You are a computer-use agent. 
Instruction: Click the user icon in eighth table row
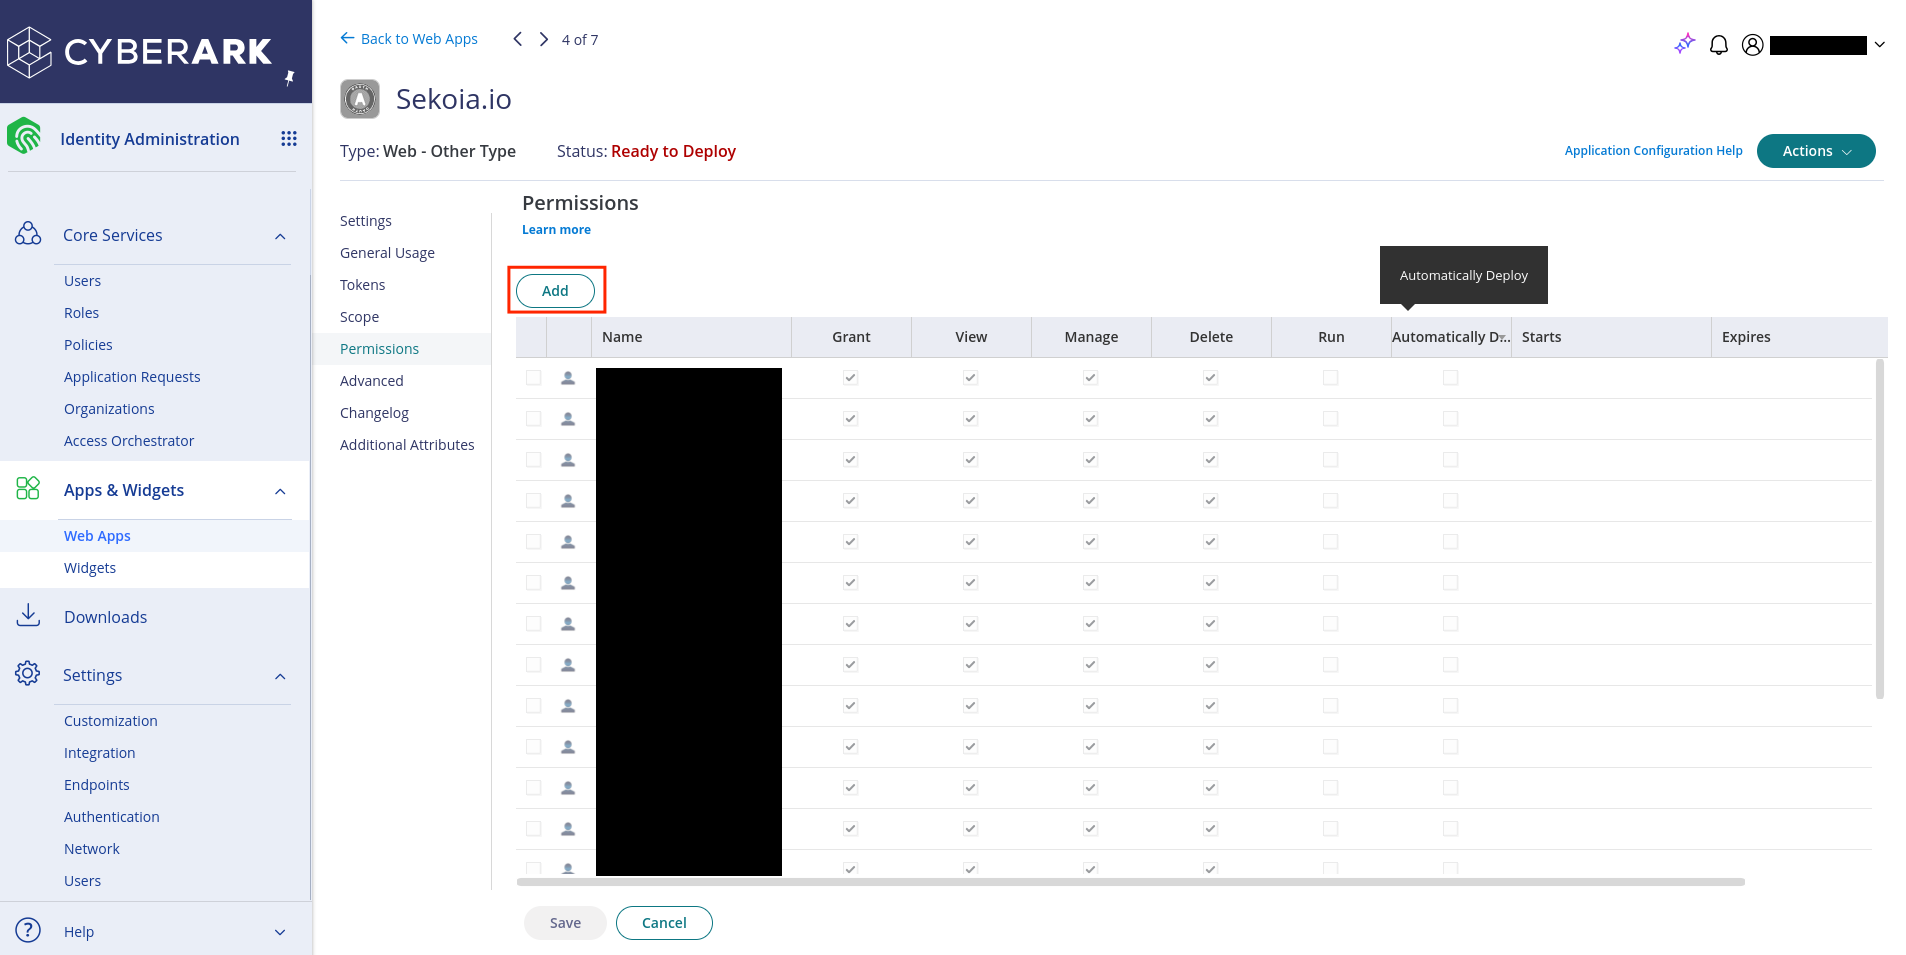click(x=568, y=665)
